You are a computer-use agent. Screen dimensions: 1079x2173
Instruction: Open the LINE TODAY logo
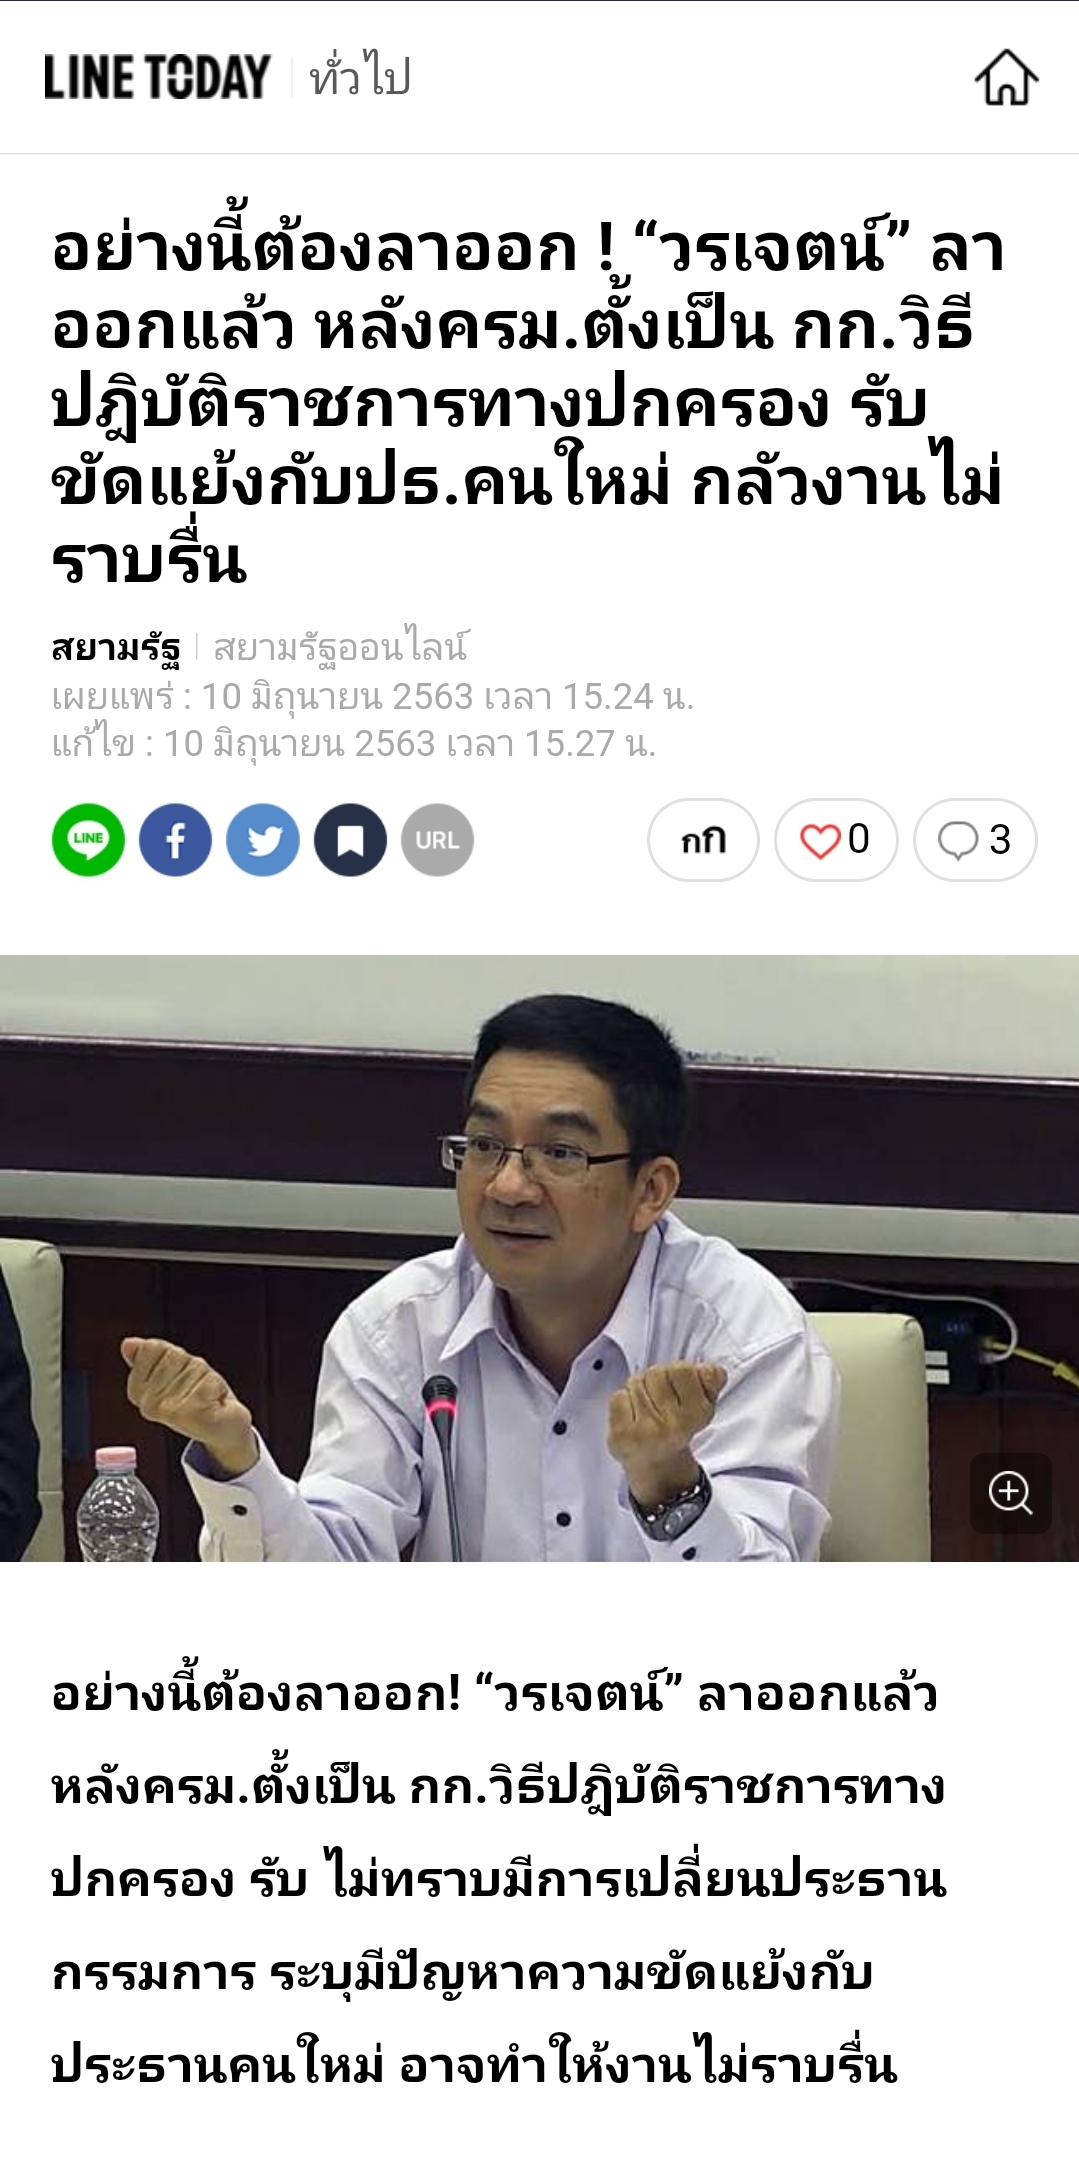[157, 77]
